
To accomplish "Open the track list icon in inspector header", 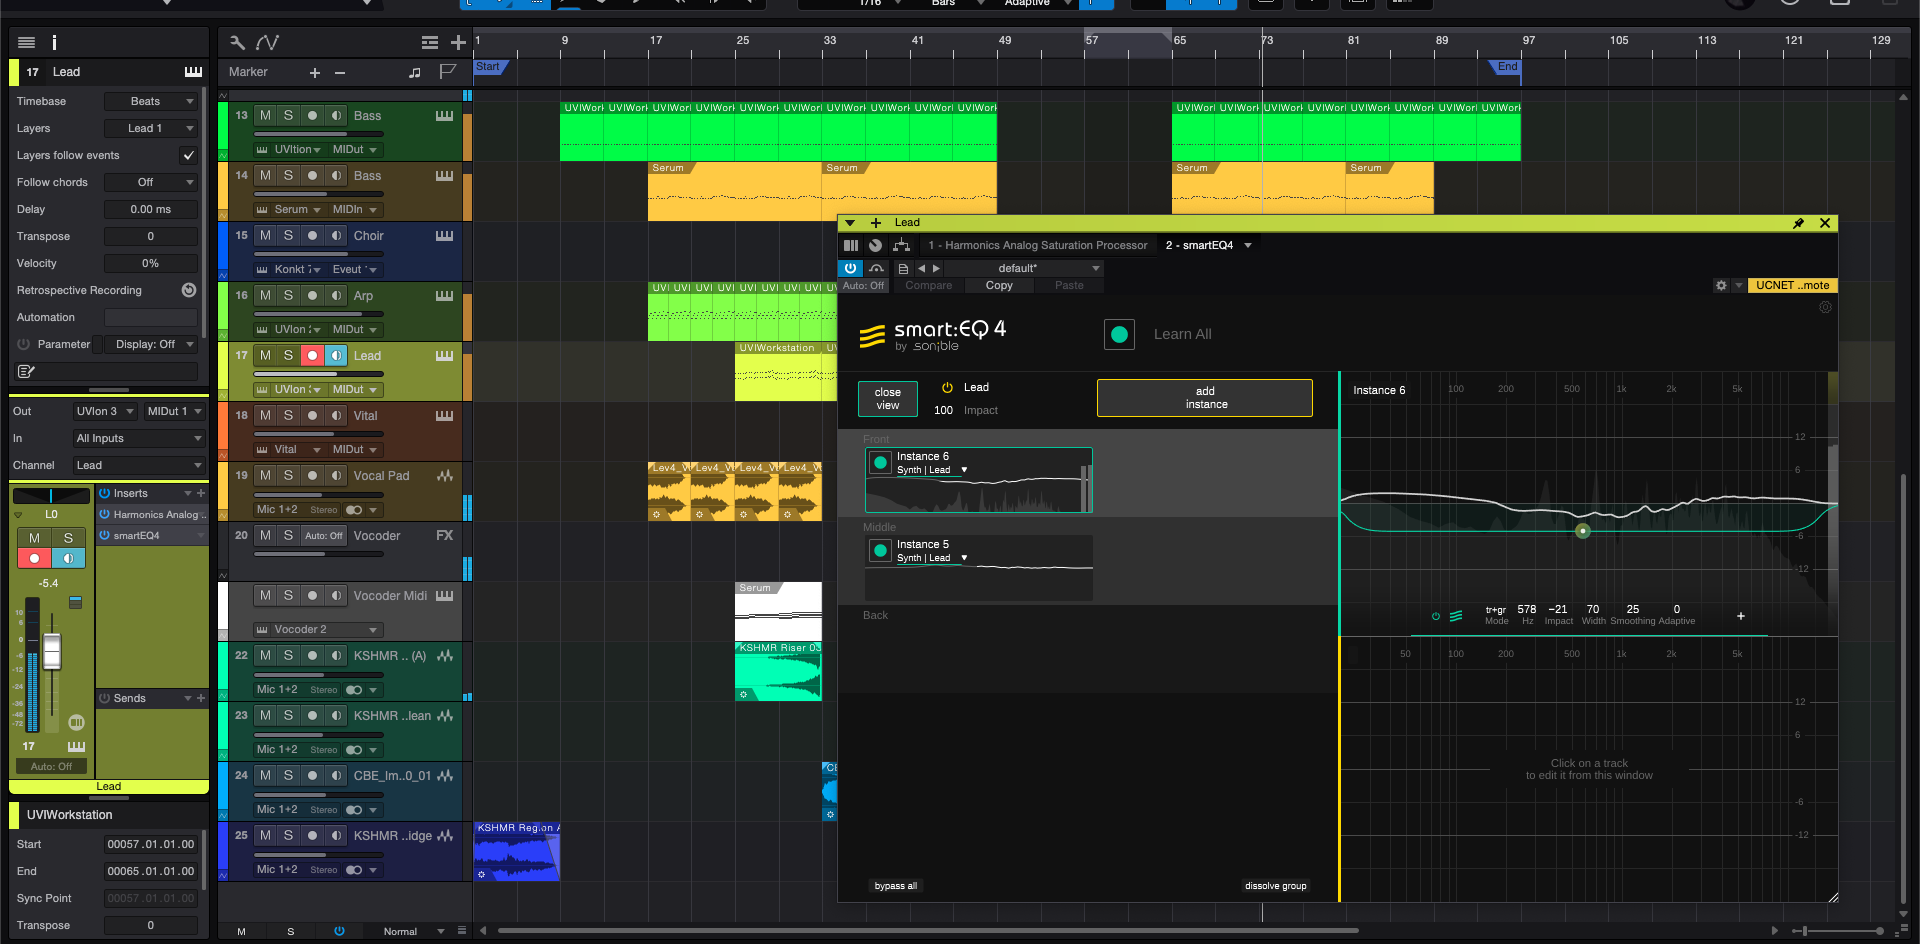I will click(x=27, y=42).
